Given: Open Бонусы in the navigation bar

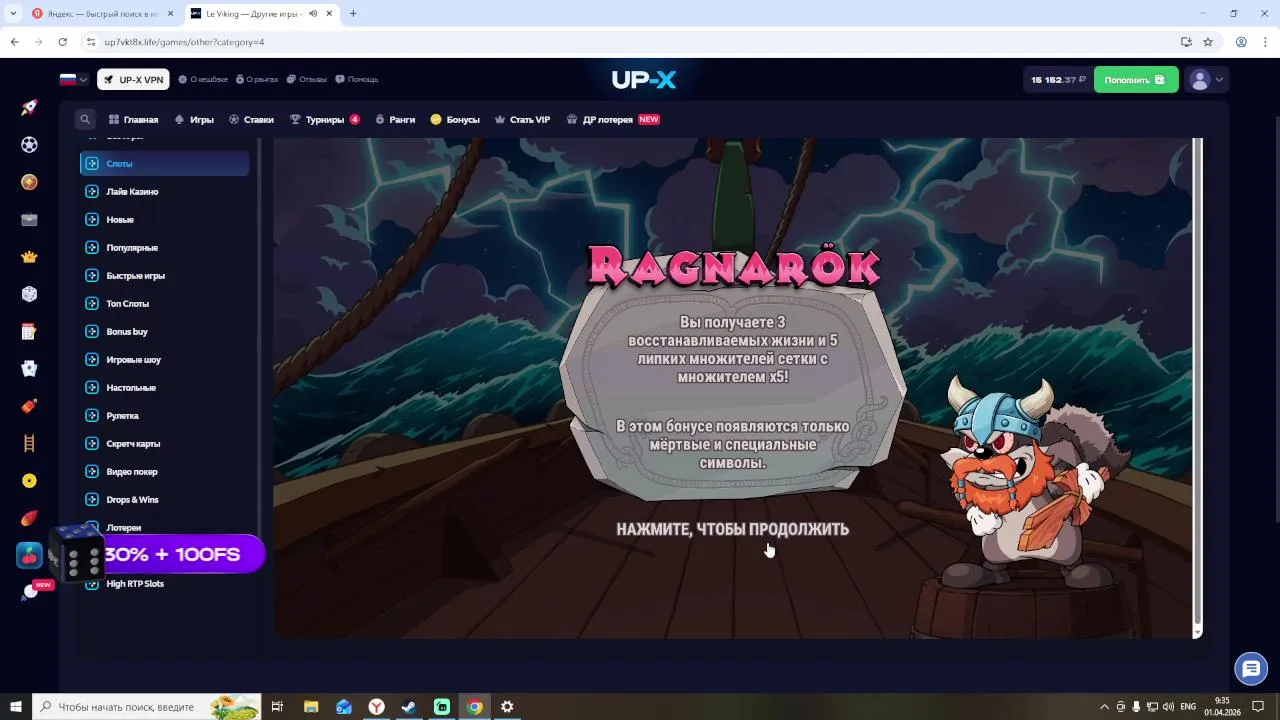Looking at the screenshot, I should tap(455, 119).
